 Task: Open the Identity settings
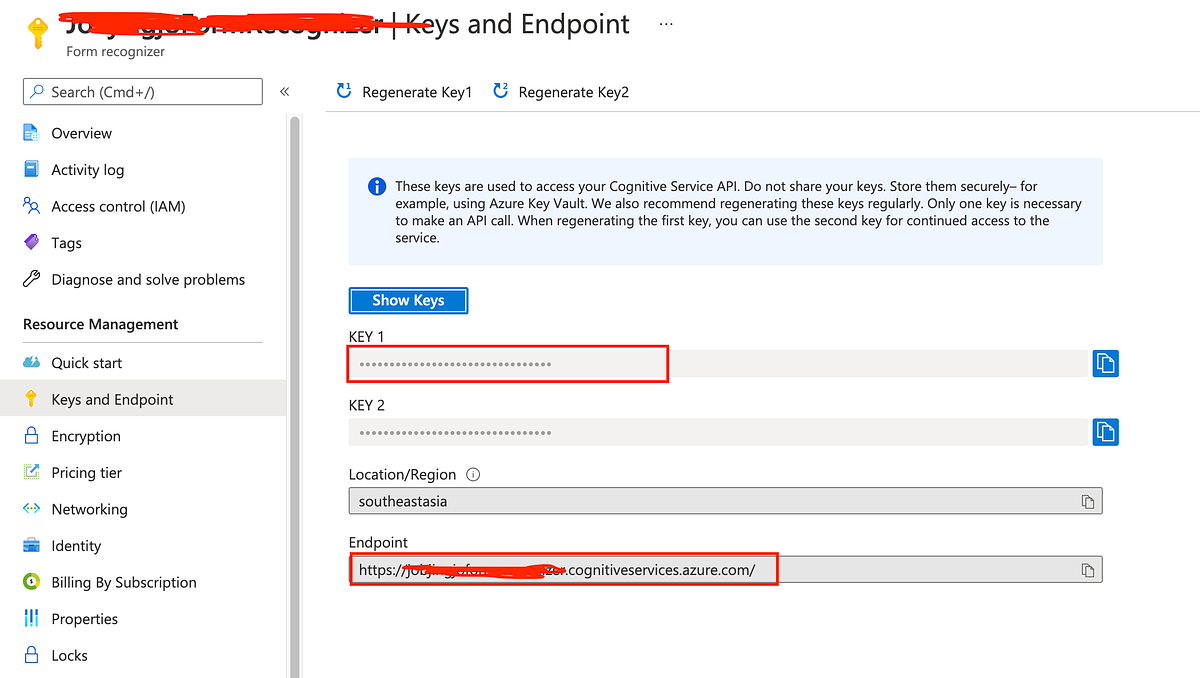(x=33, y=545)
